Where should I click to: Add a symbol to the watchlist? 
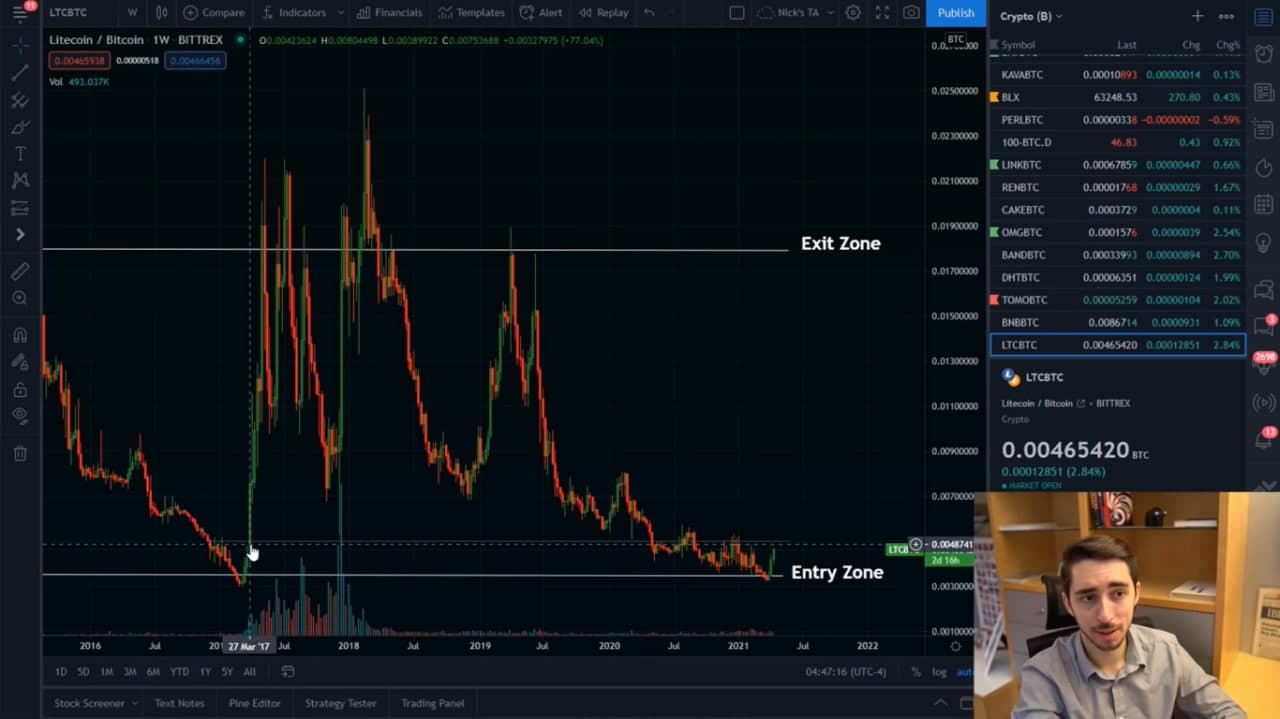tap(1197, 16)
